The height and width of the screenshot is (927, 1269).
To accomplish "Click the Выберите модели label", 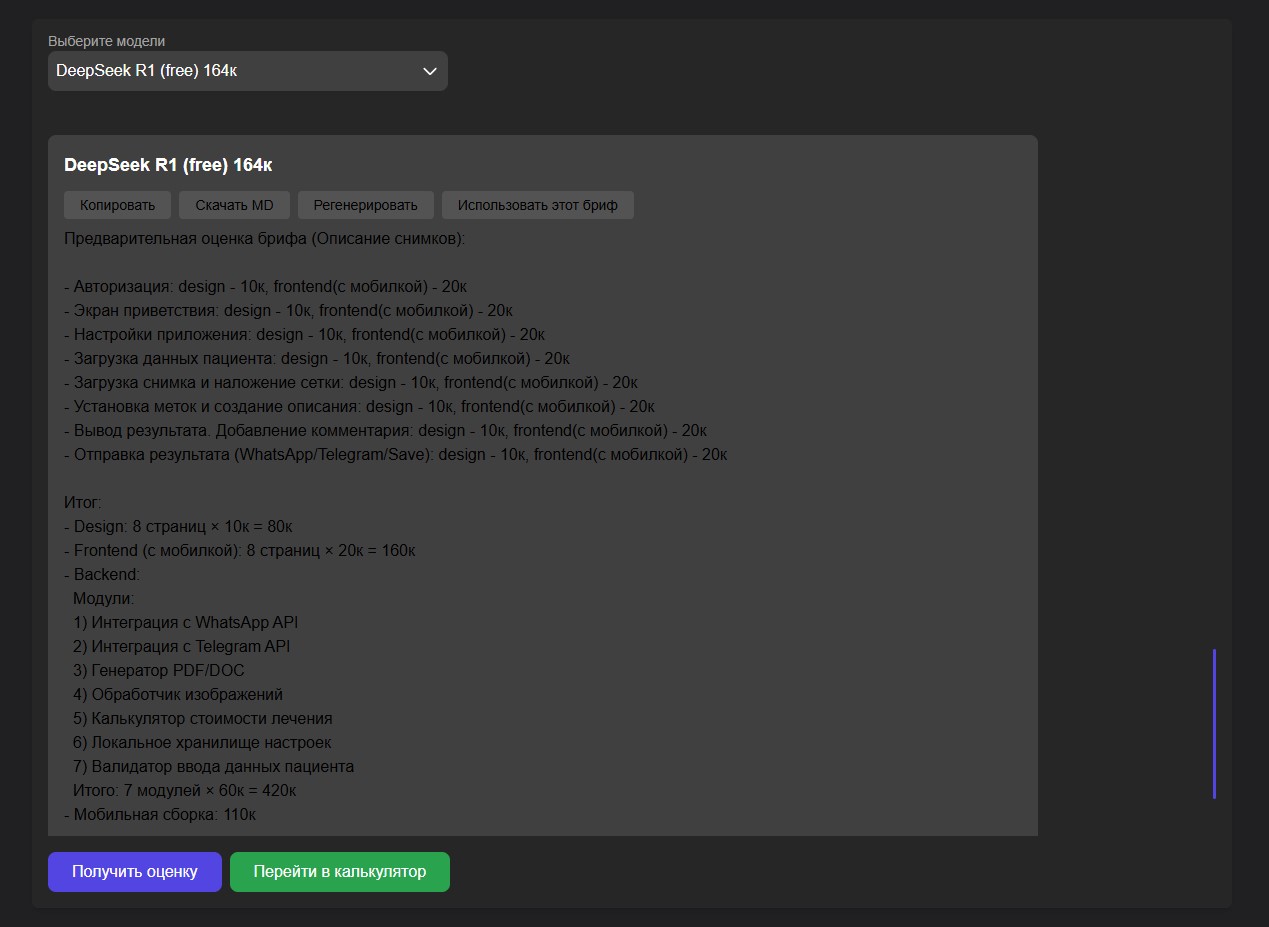I will pyautogui.click(x=107, y=41).
